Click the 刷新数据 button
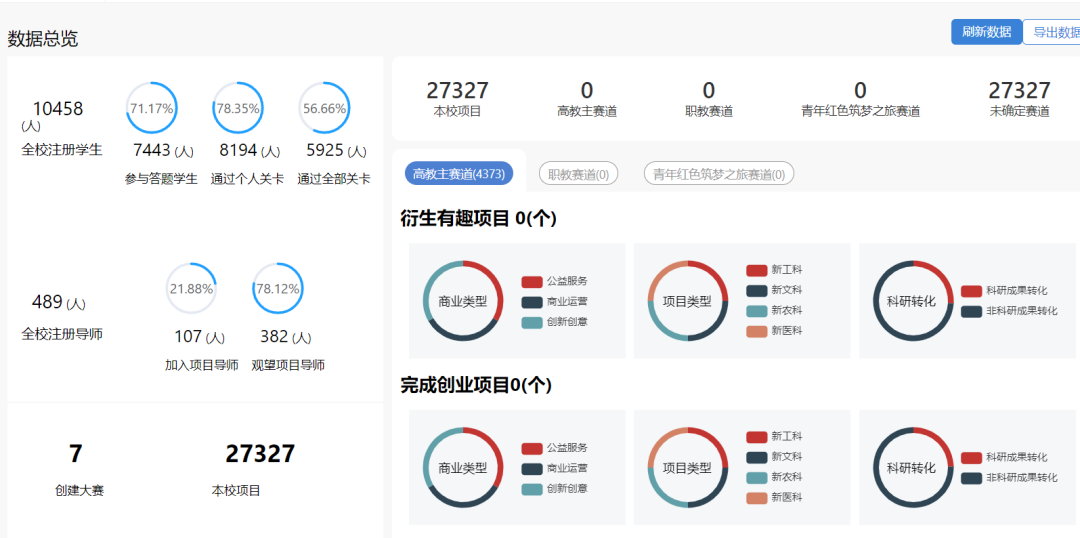Image resolution: width=1080 pixels, height=538 pixels. 986,32
